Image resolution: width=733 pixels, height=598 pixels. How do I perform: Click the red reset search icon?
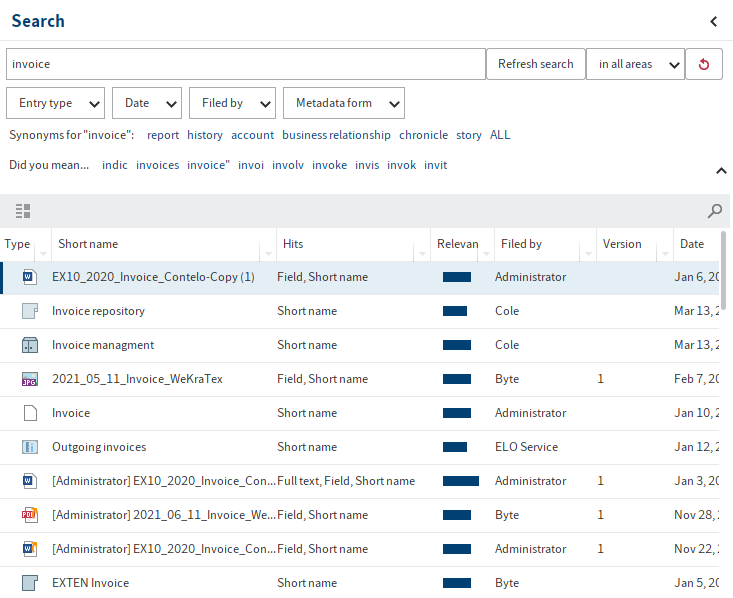(x=704, y=64)
